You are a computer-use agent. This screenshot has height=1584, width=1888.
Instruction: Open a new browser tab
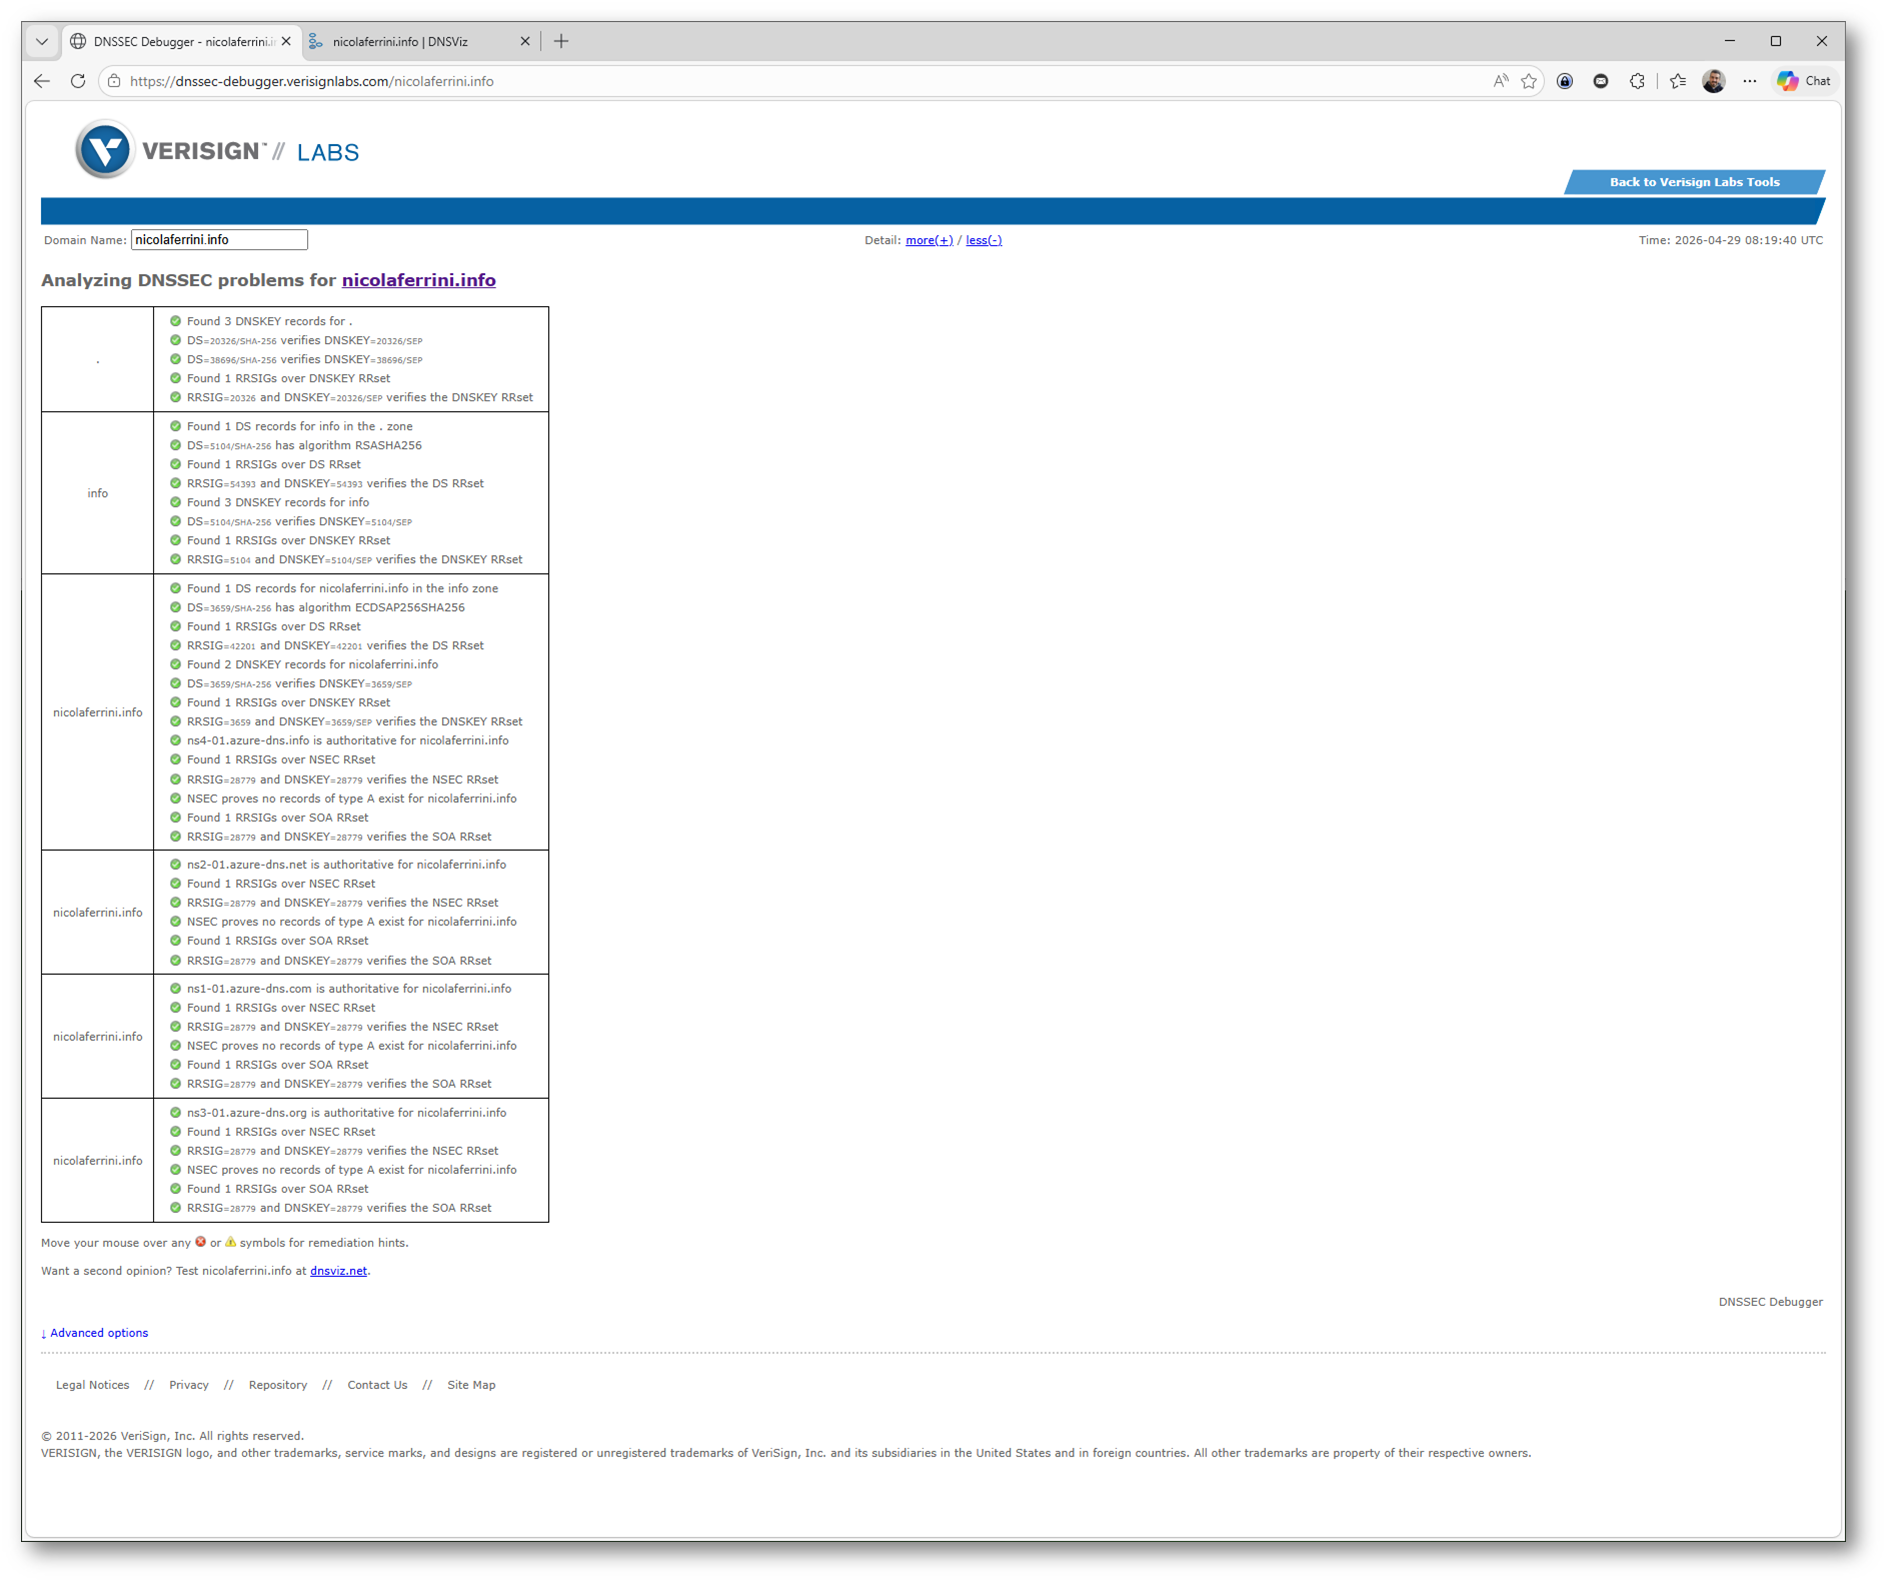(561, 41)
